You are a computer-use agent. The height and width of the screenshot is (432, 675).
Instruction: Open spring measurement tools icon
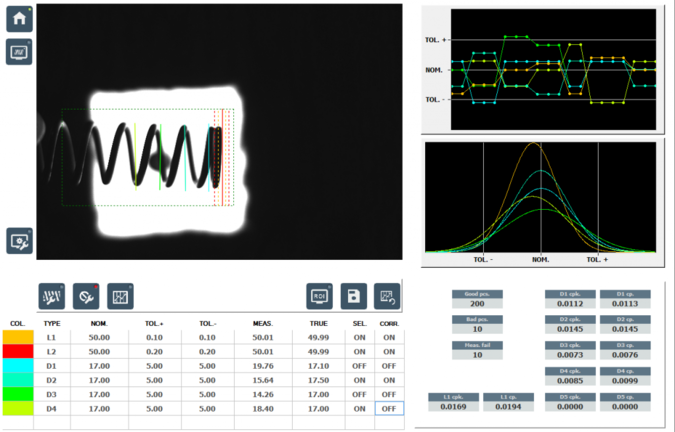click(52, 296)
